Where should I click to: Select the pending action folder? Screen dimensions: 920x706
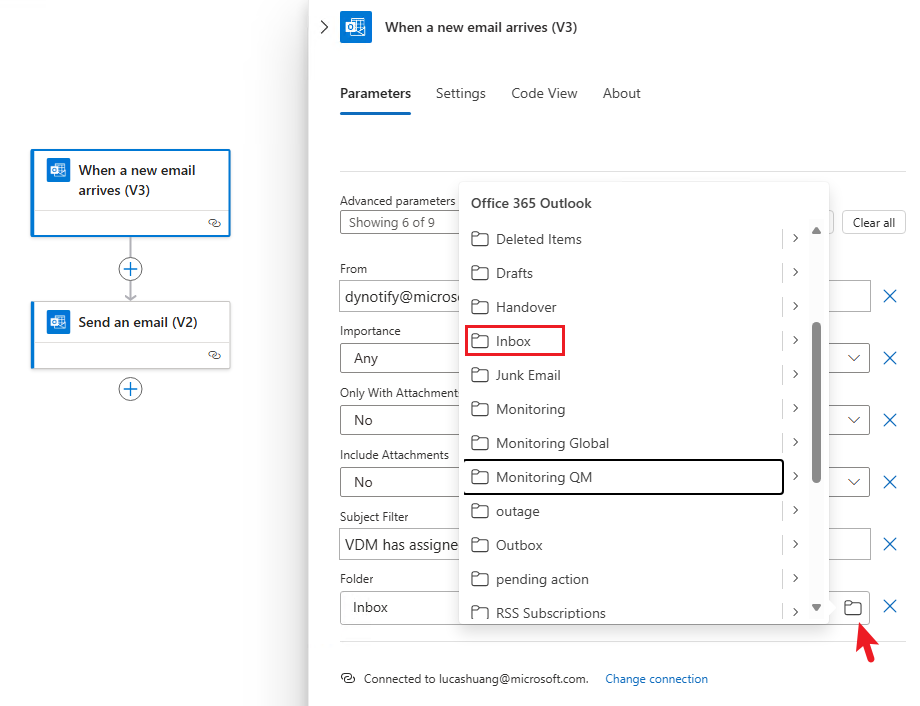pyautogui.click(x=623, y=579)
